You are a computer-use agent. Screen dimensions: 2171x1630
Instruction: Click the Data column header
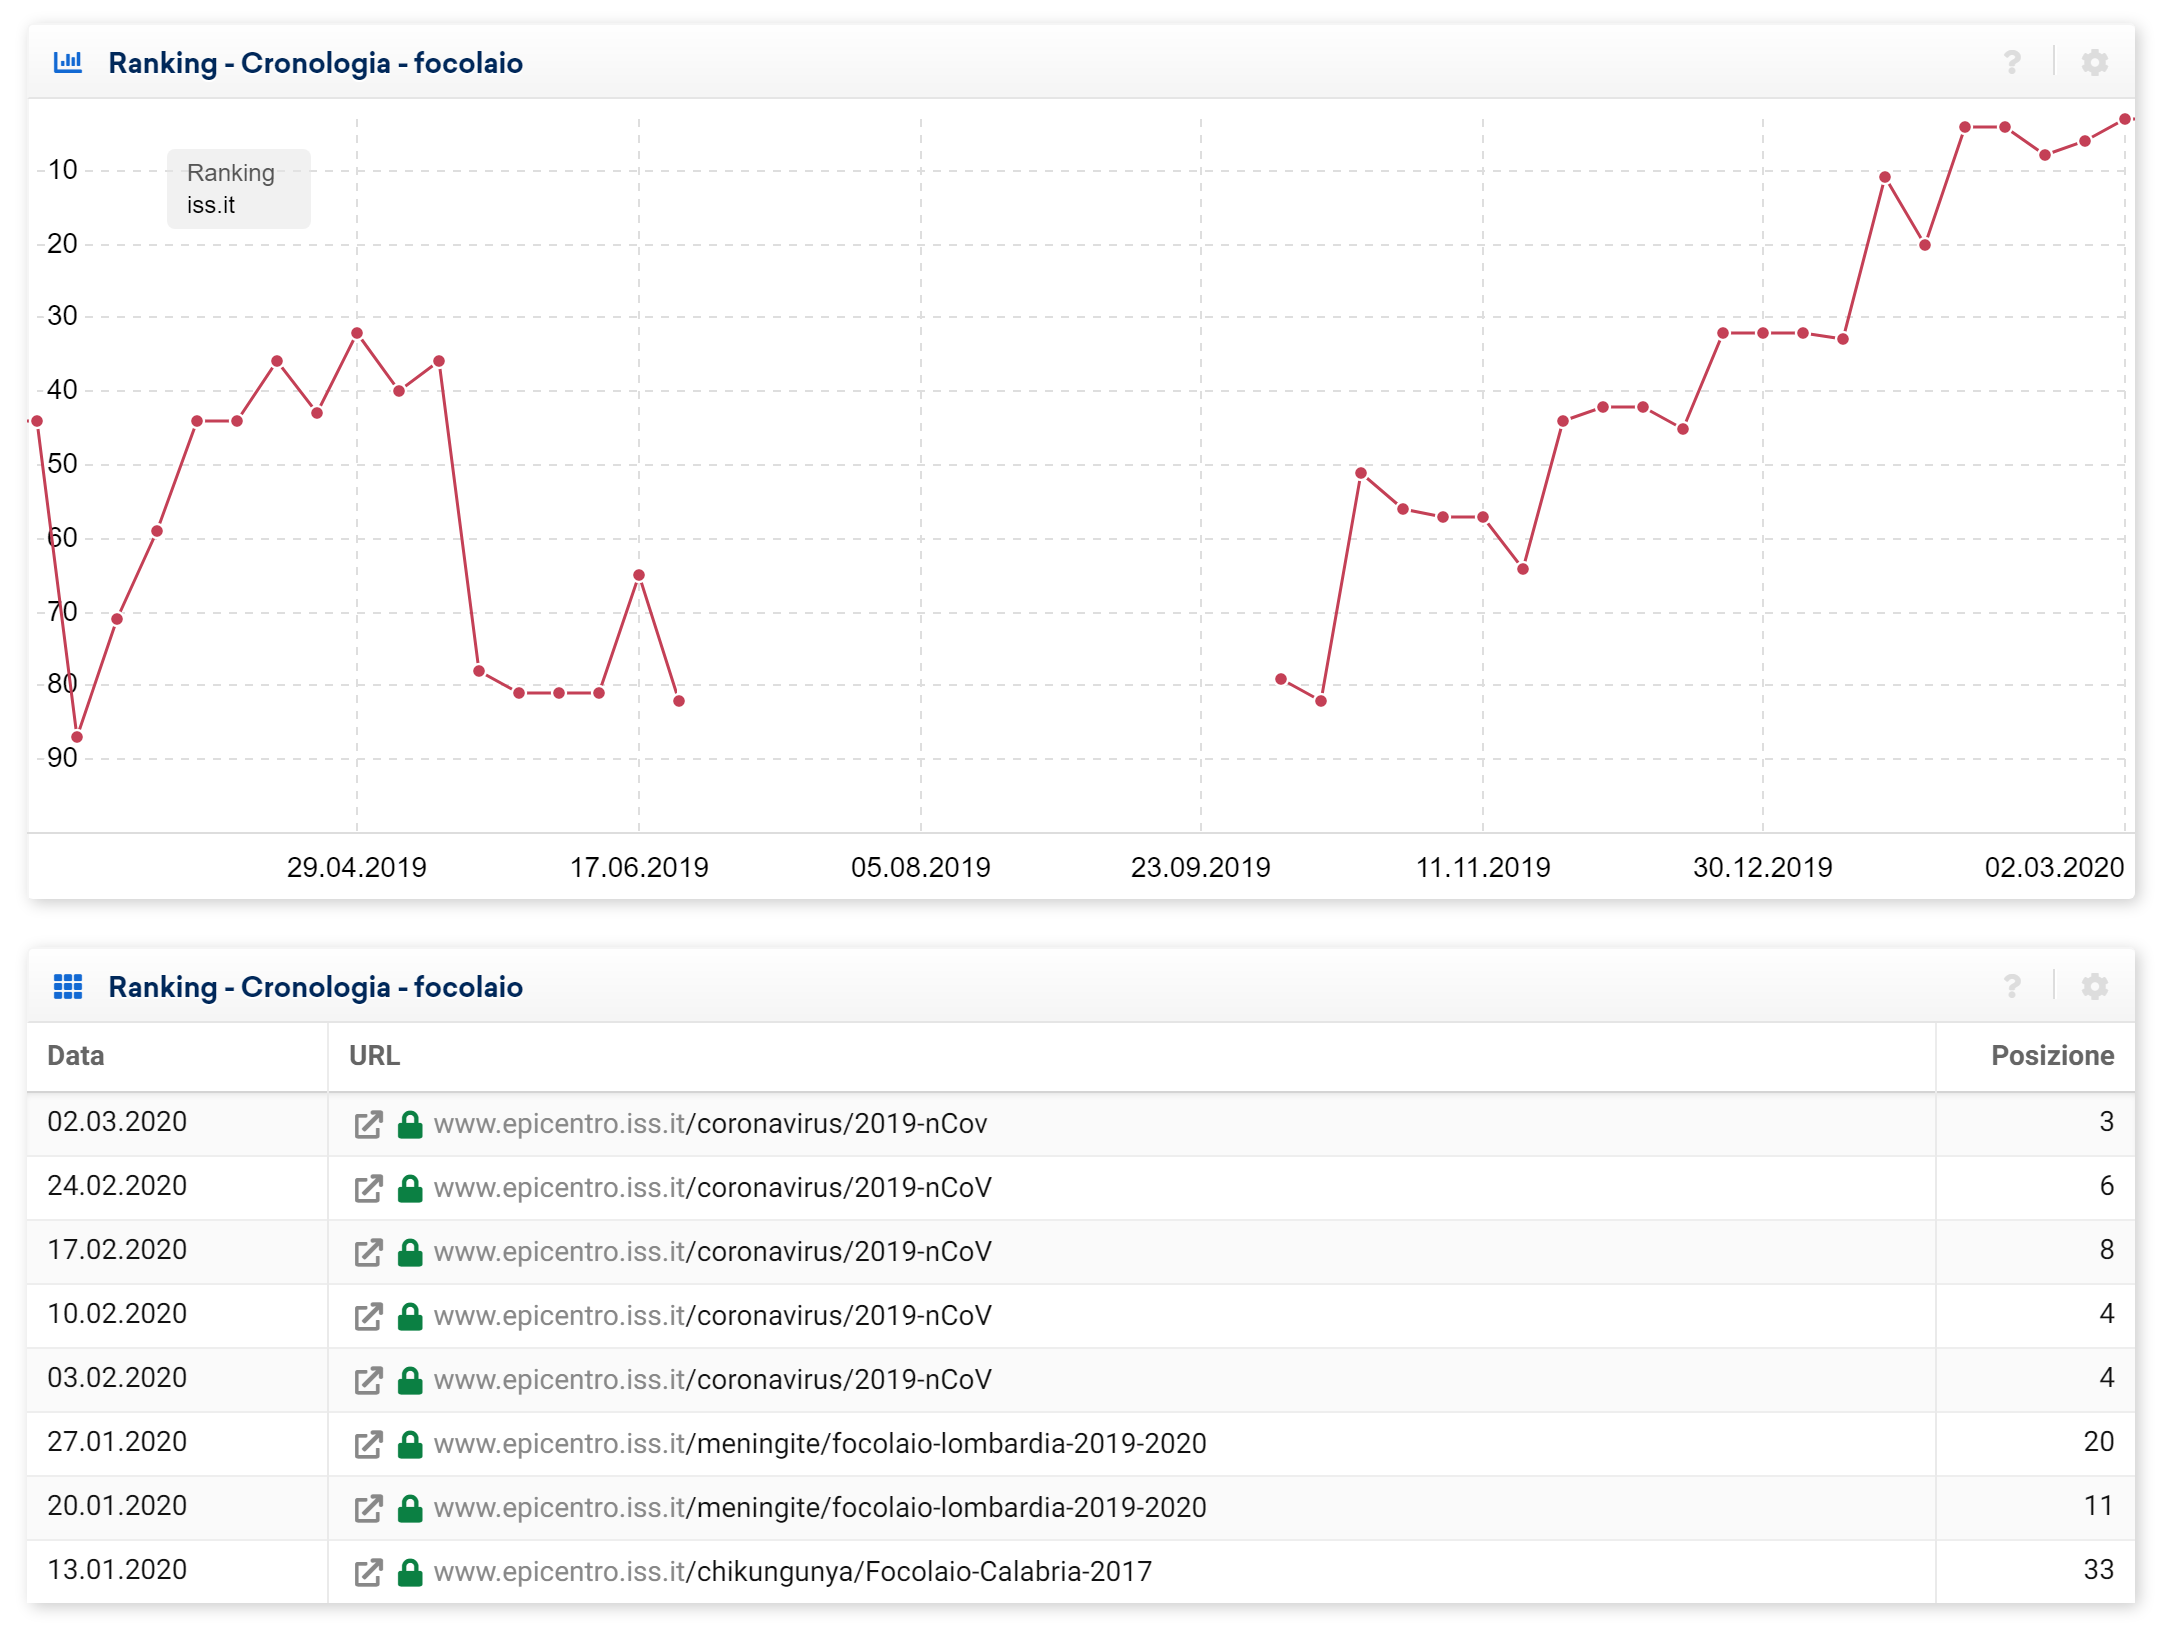[x=76, y=1056]
